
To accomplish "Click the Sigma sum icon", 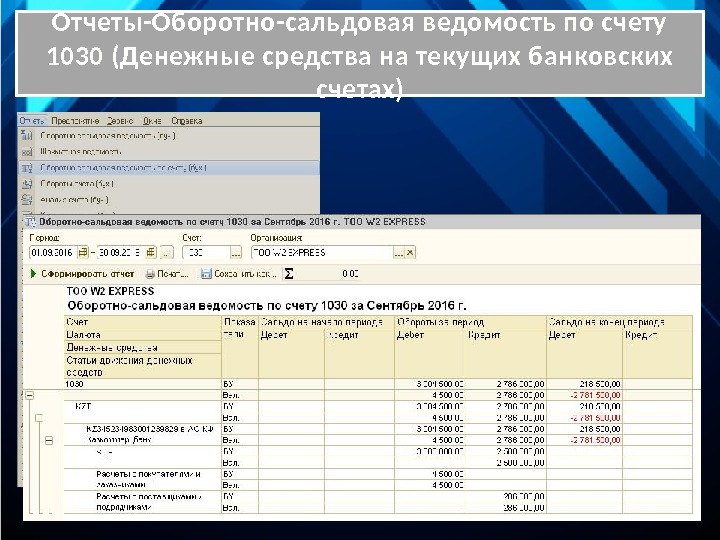I will [x=289, y=274].
